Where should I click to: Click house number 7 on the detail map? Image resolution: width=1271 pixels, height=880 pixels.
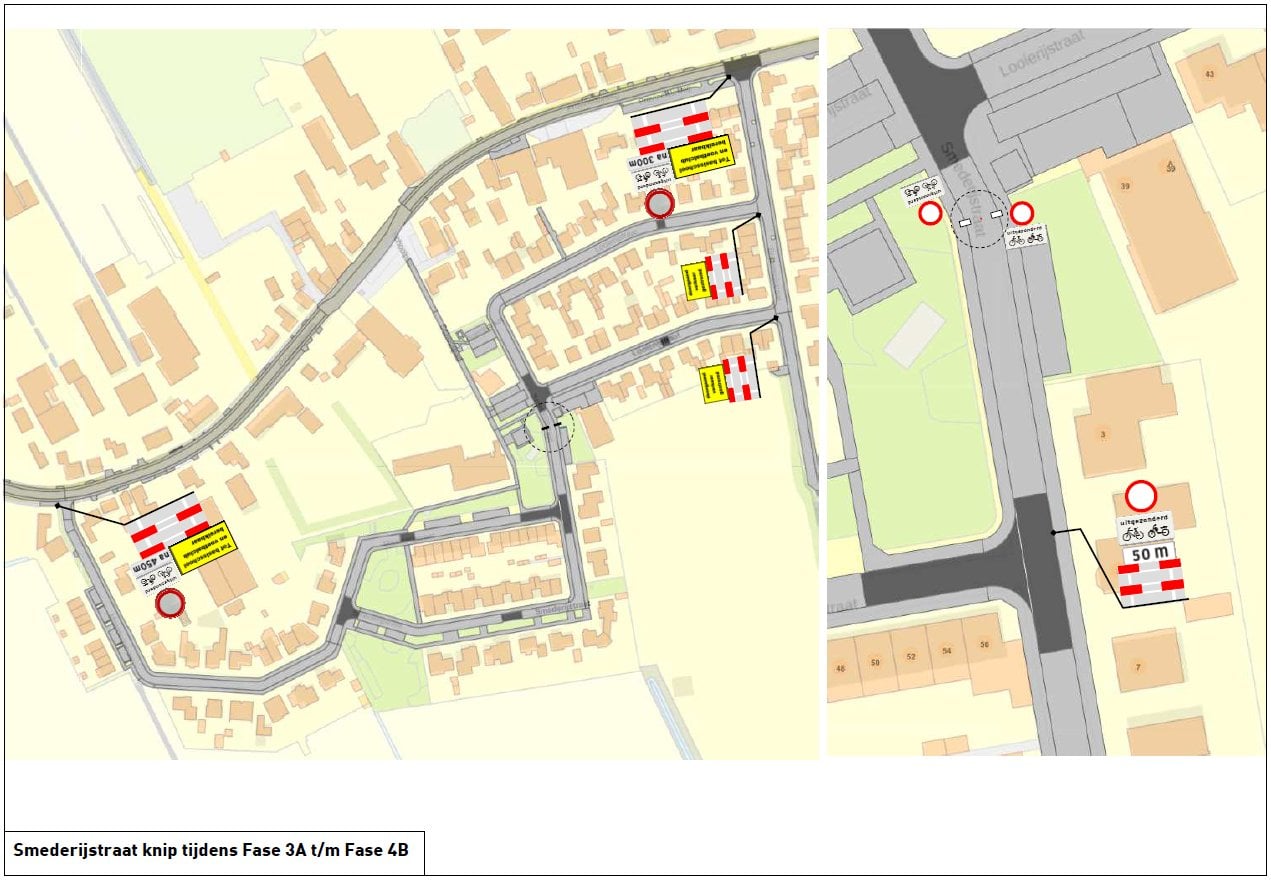[1138, 667]
